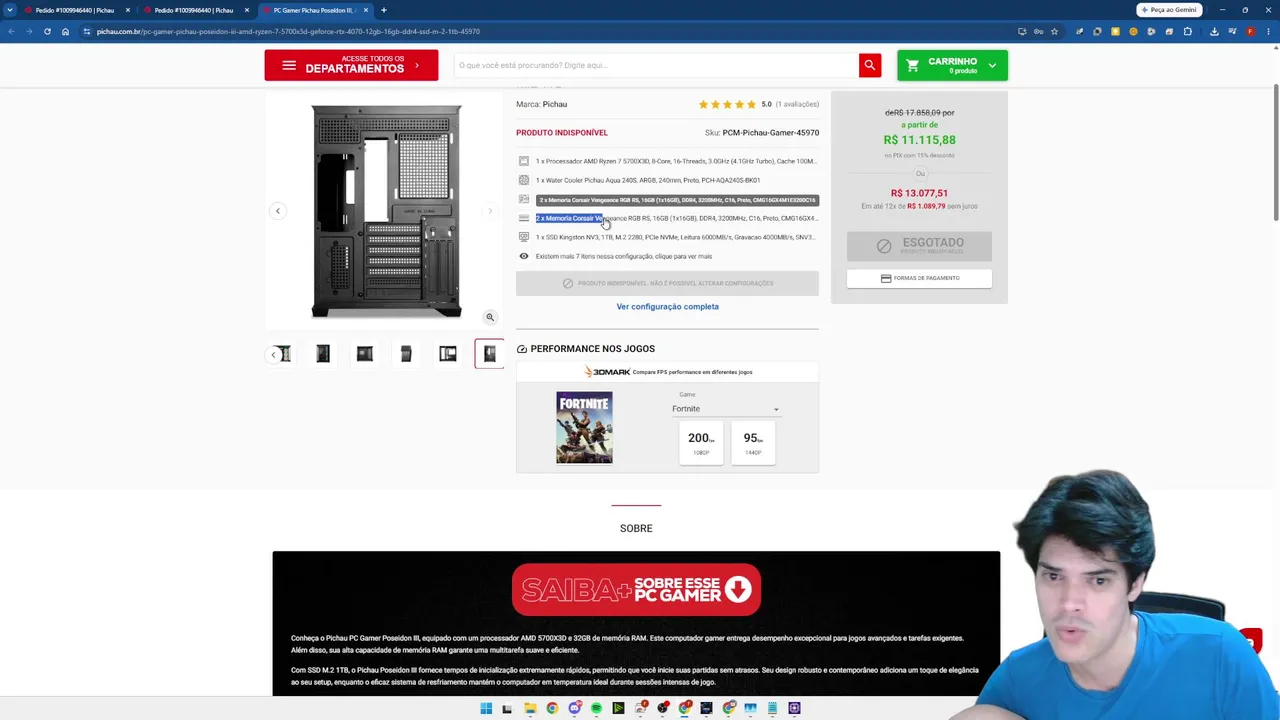The image size is (1280, 720).
Task: Show previous product image arrow
Action: 278,211
